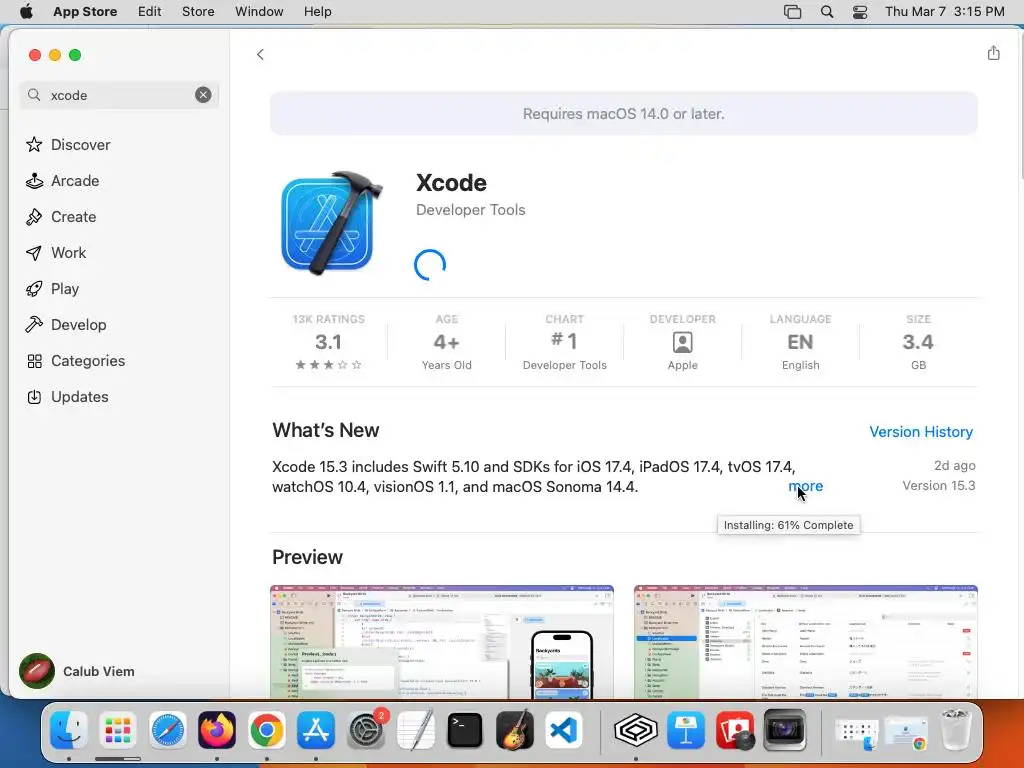Click the #1 Developer Tools chart stat
This screenshot has height=768, width=1024.
click(565, 342)
